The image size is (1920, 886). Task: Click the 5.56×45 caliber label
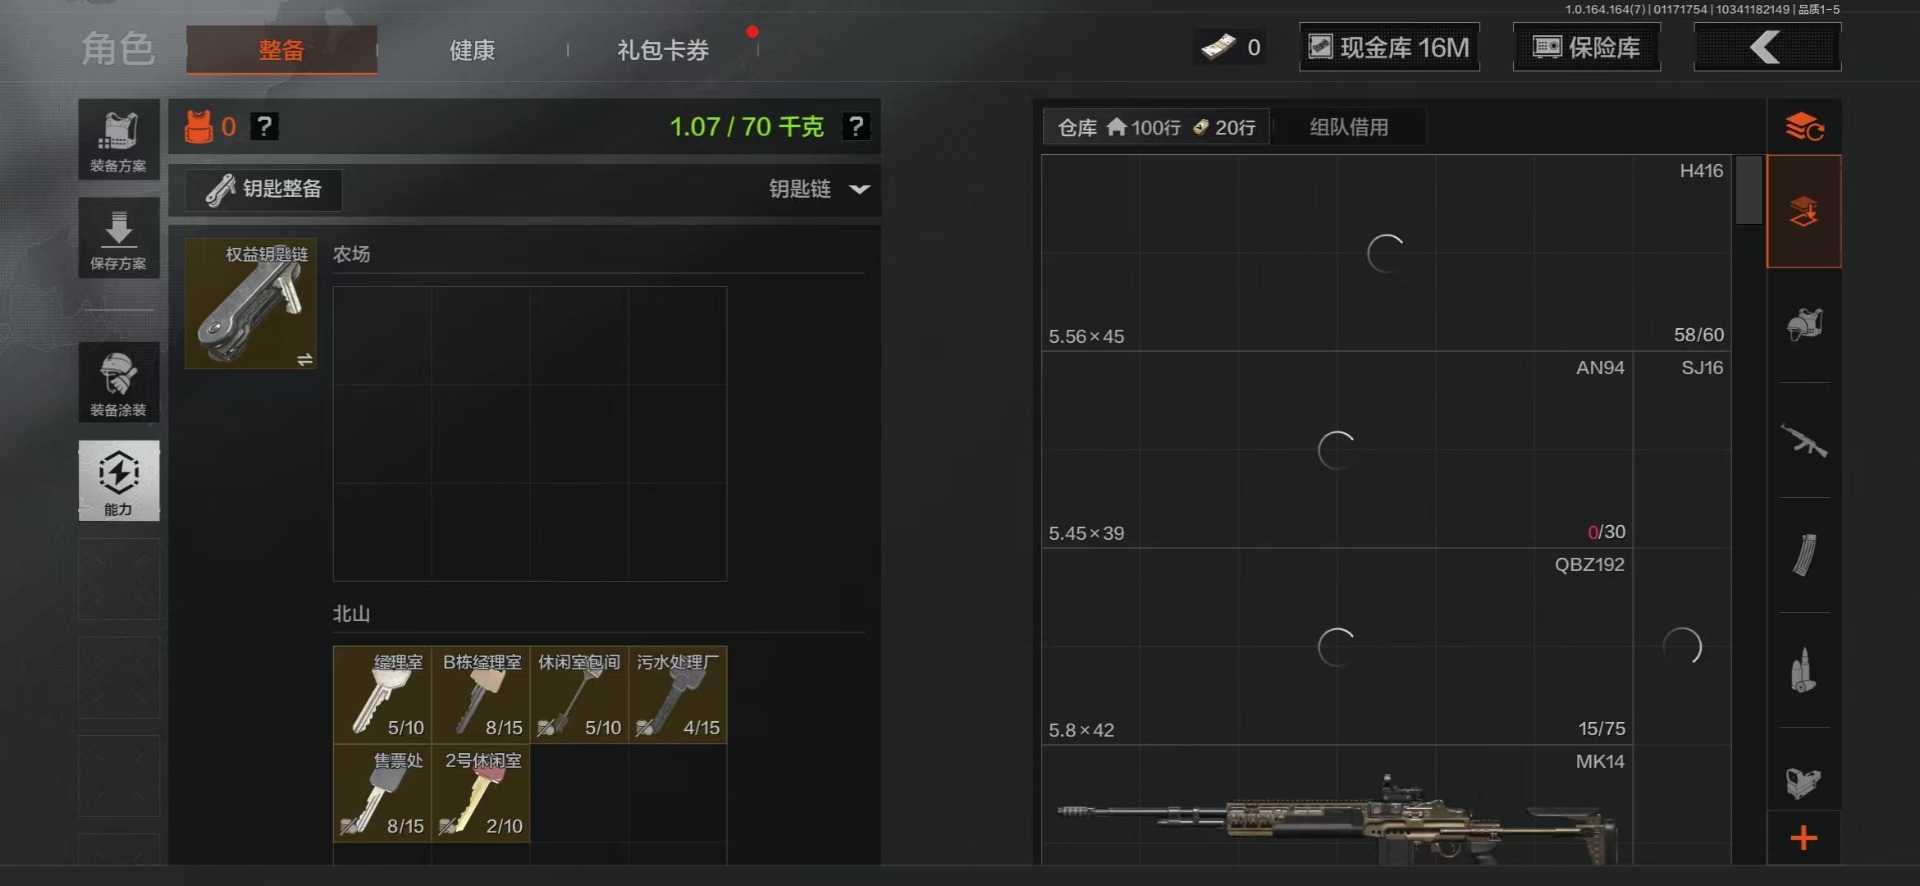1086,337
